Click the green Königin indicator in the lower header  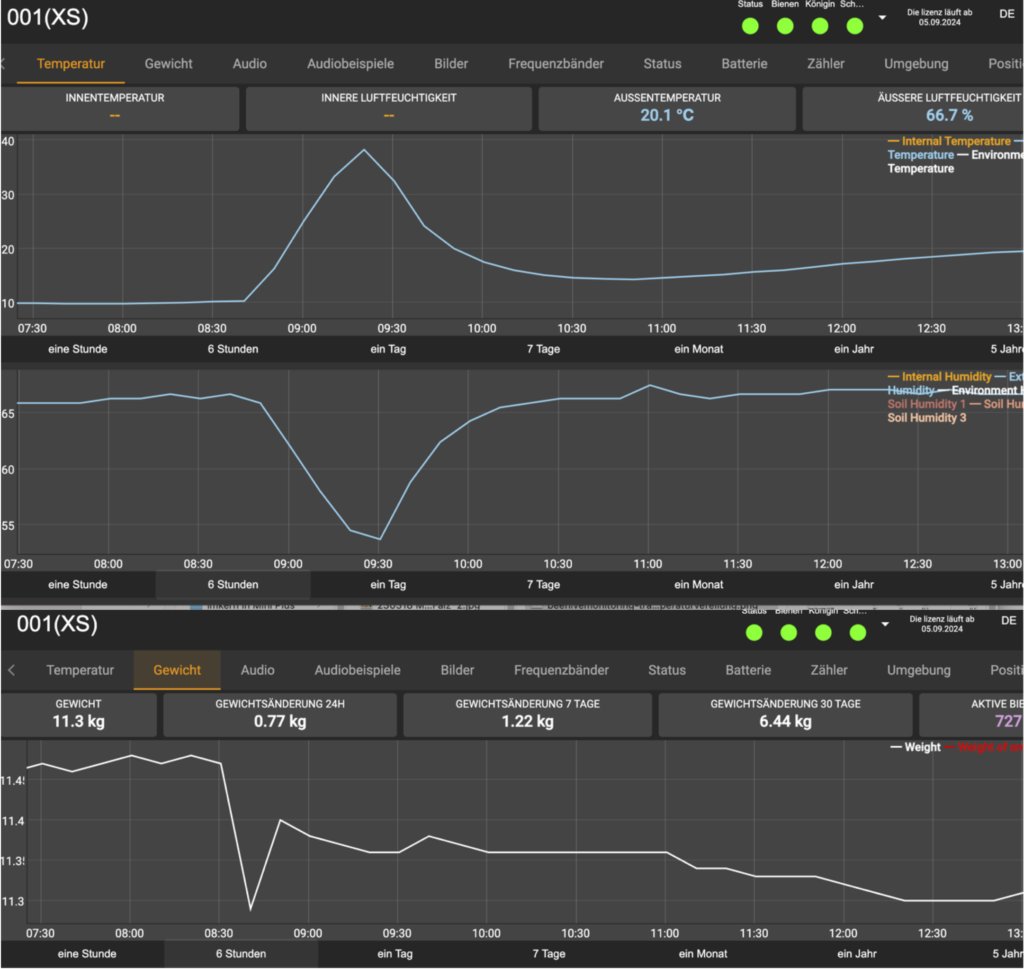pyautogui.click(x=823, y=632)
